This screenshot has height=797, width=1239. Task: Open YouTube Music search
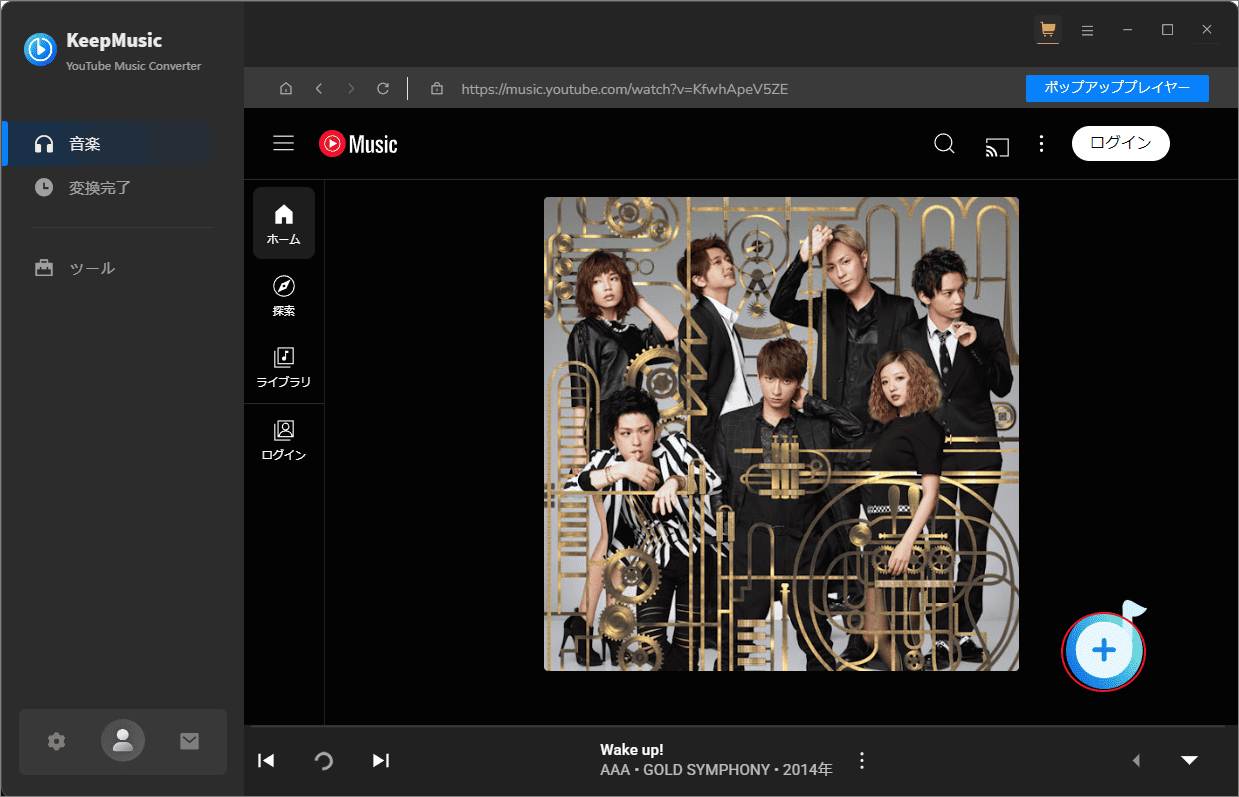tap(944, 144)
